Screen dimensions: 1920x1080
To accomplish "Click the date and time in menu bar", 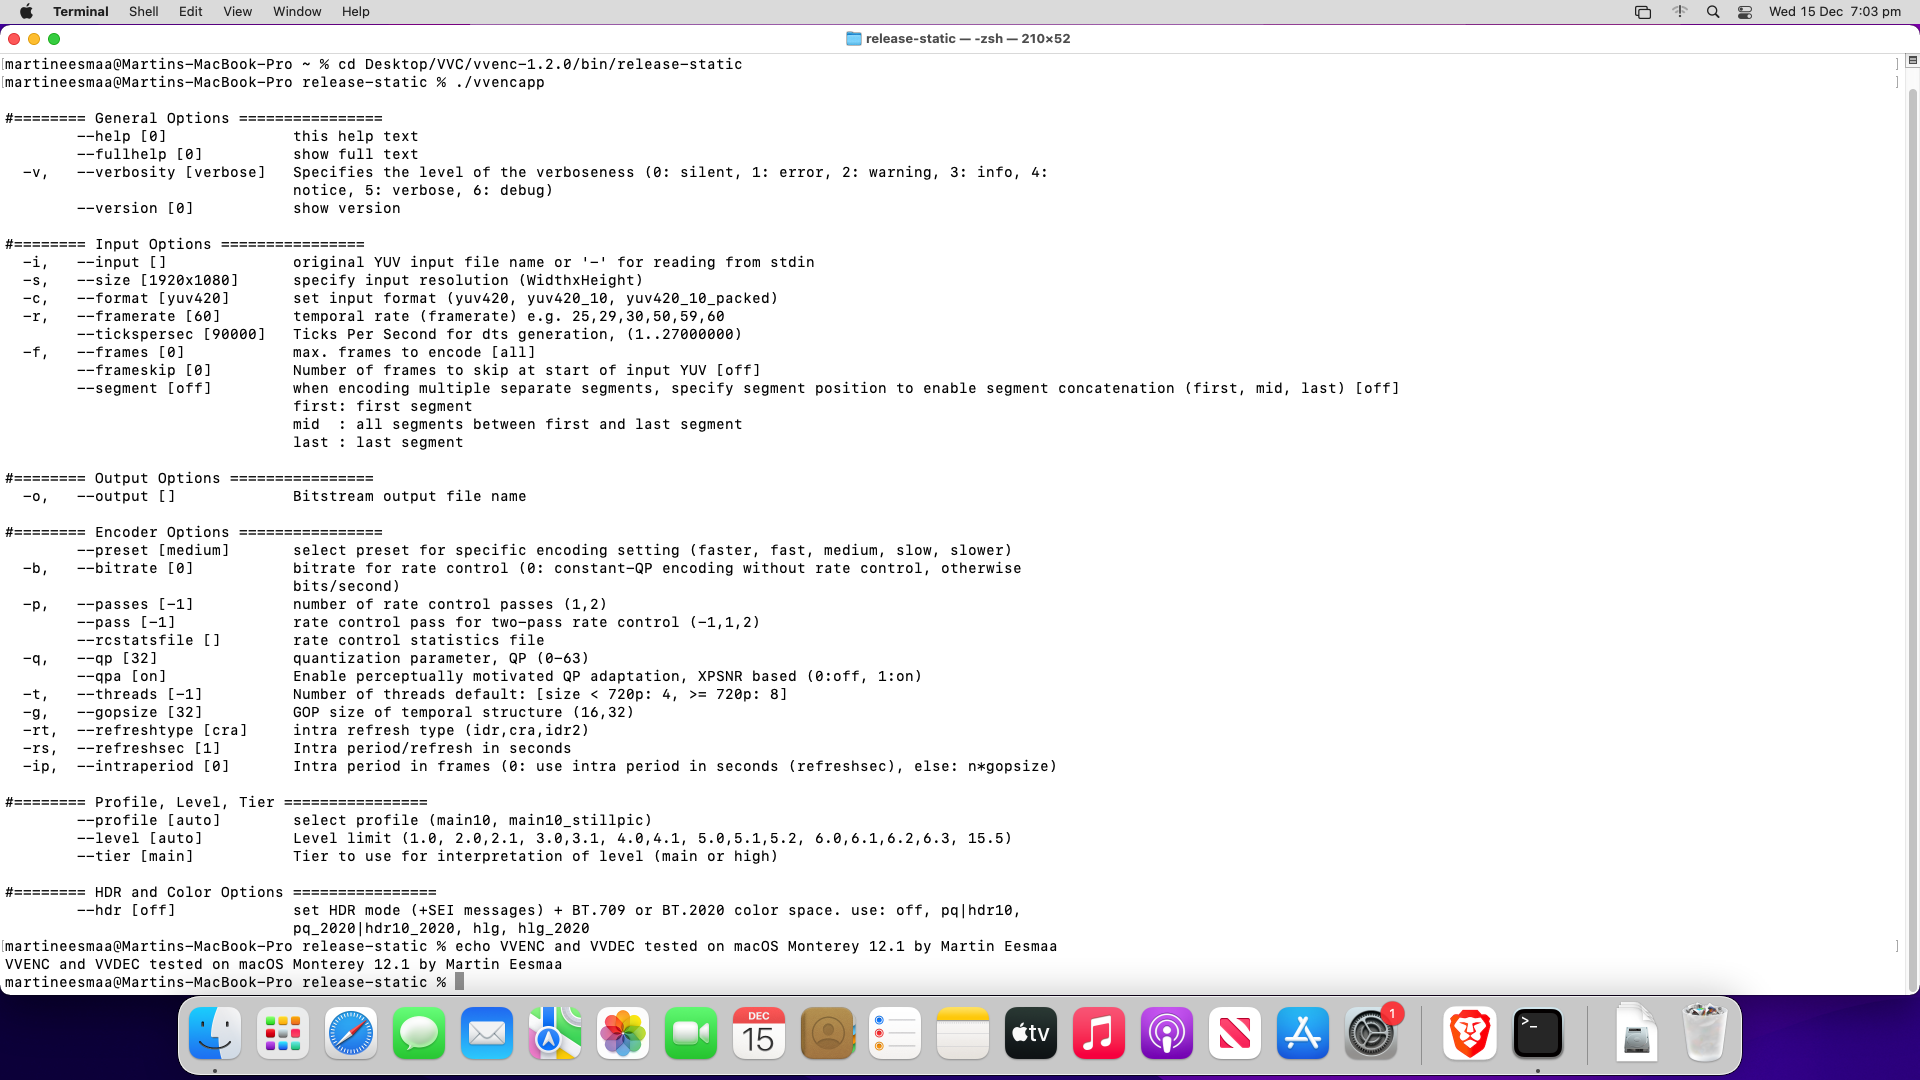I will click(1835, 12).
